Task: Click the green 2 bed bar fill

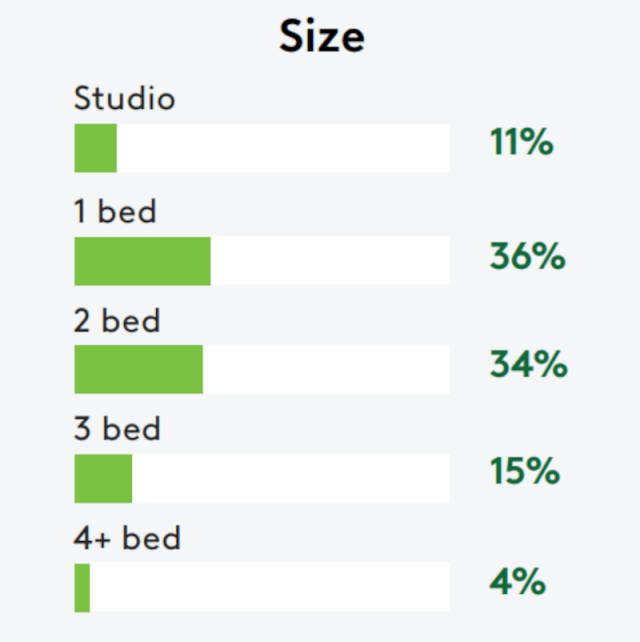Action: [x=138, y=369]
